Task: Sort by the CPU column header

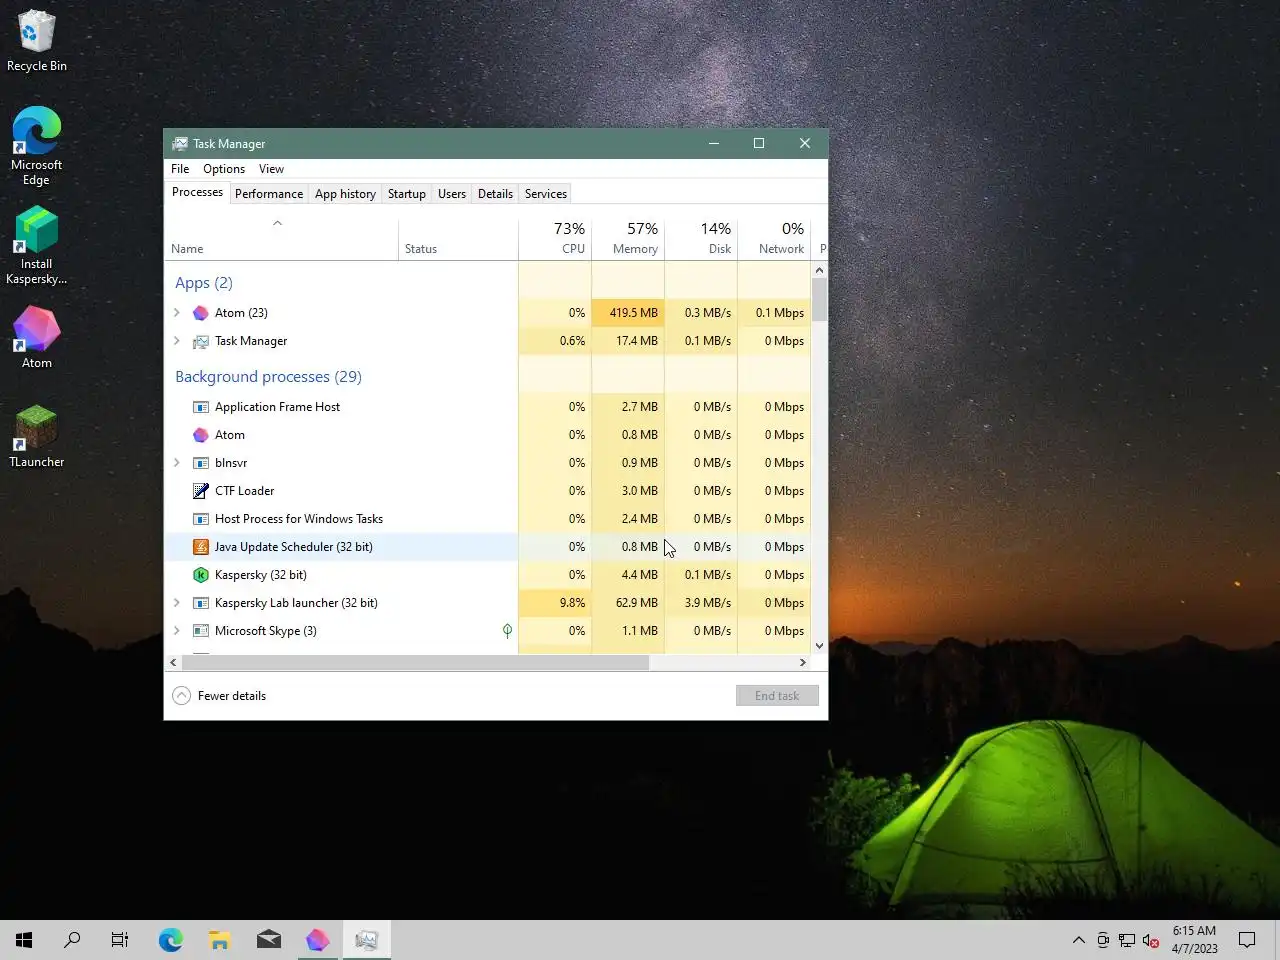Action: pos(555,239)
